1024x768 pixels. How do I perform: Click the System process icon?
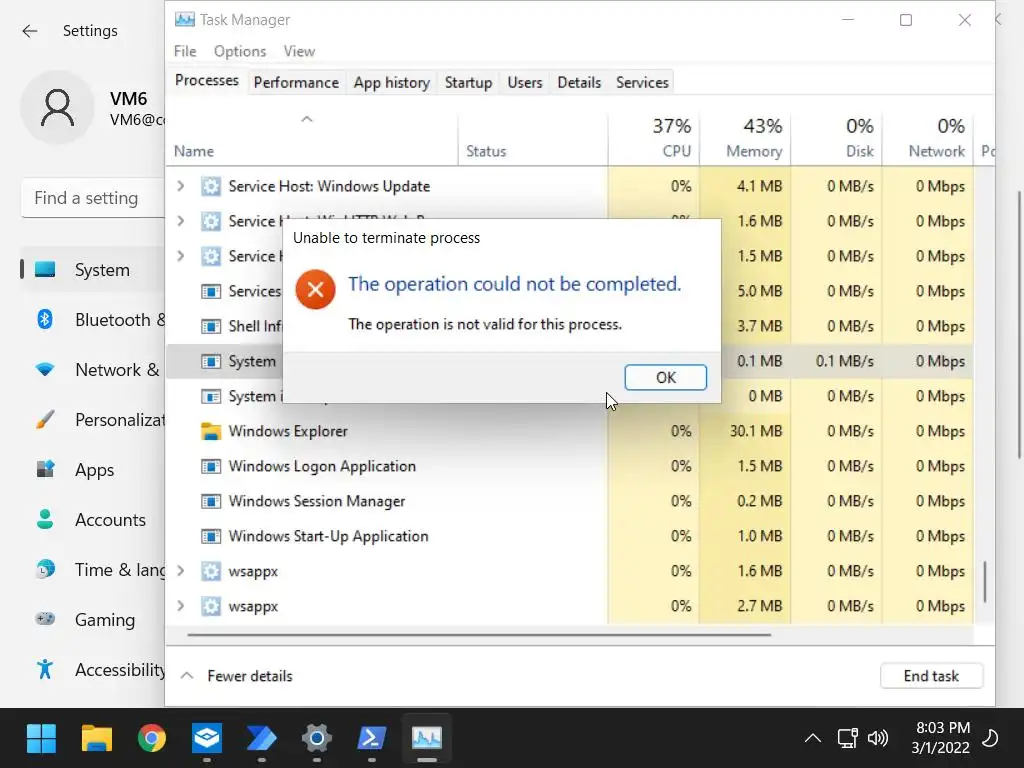[x=210, y=361]
